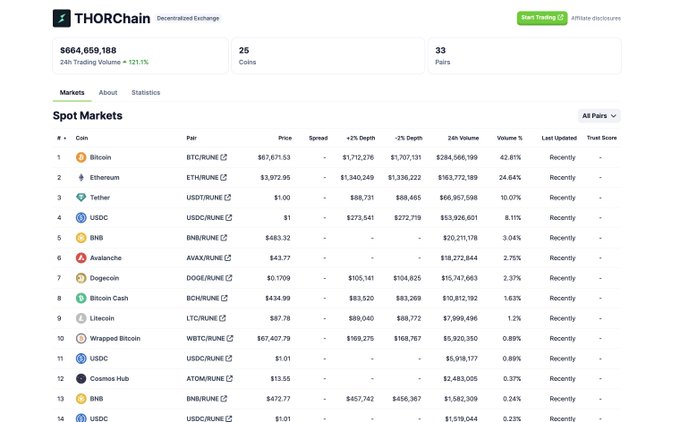This screenshot has width=680, height=422.
Task: Sort by the # column header
Action: click(61, 138)
